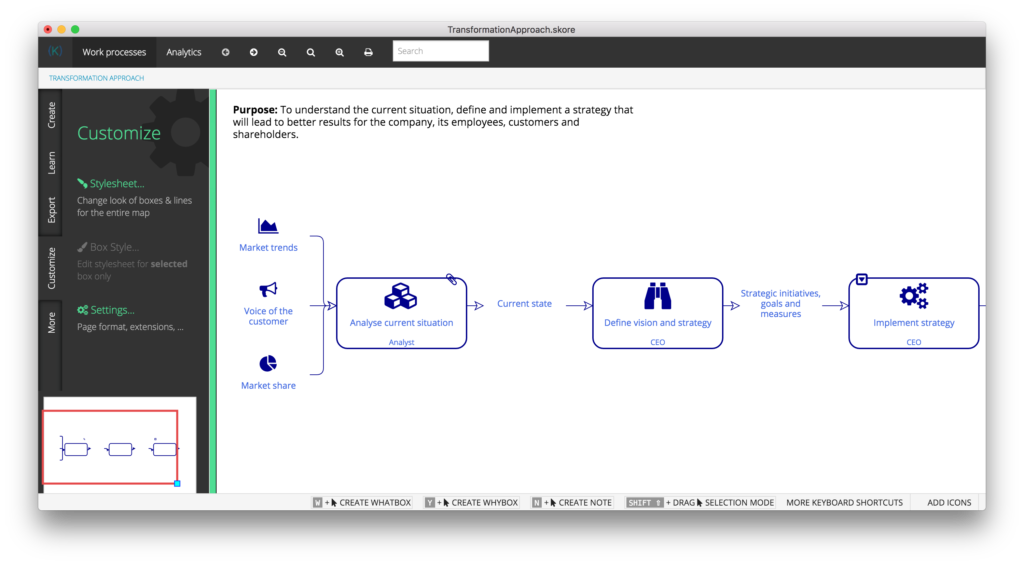Click the Settings gears icon
Image resolution: width=1024 pixels, height=565 pixels.
point(82,310)
